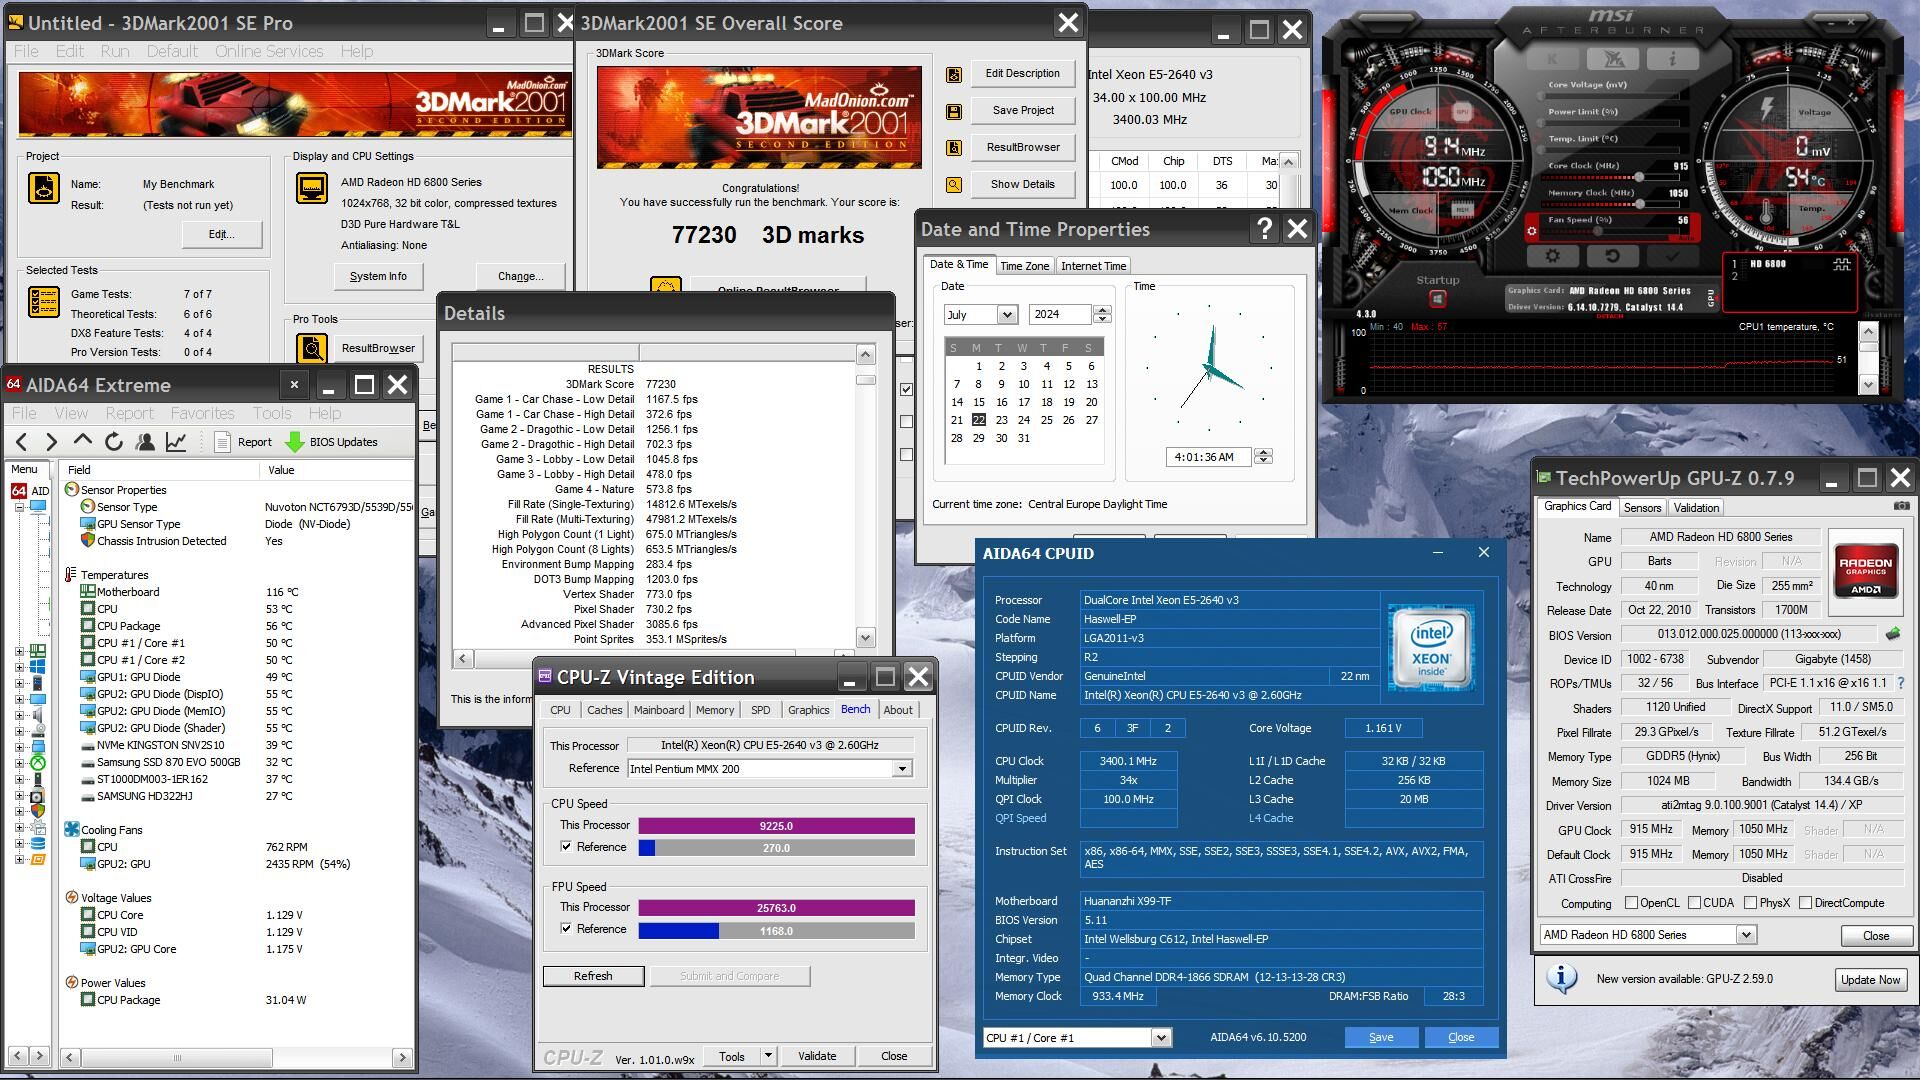Click Show Details magnifier icon
This screenshot has height=1080, width=1920.
(954, 185)
